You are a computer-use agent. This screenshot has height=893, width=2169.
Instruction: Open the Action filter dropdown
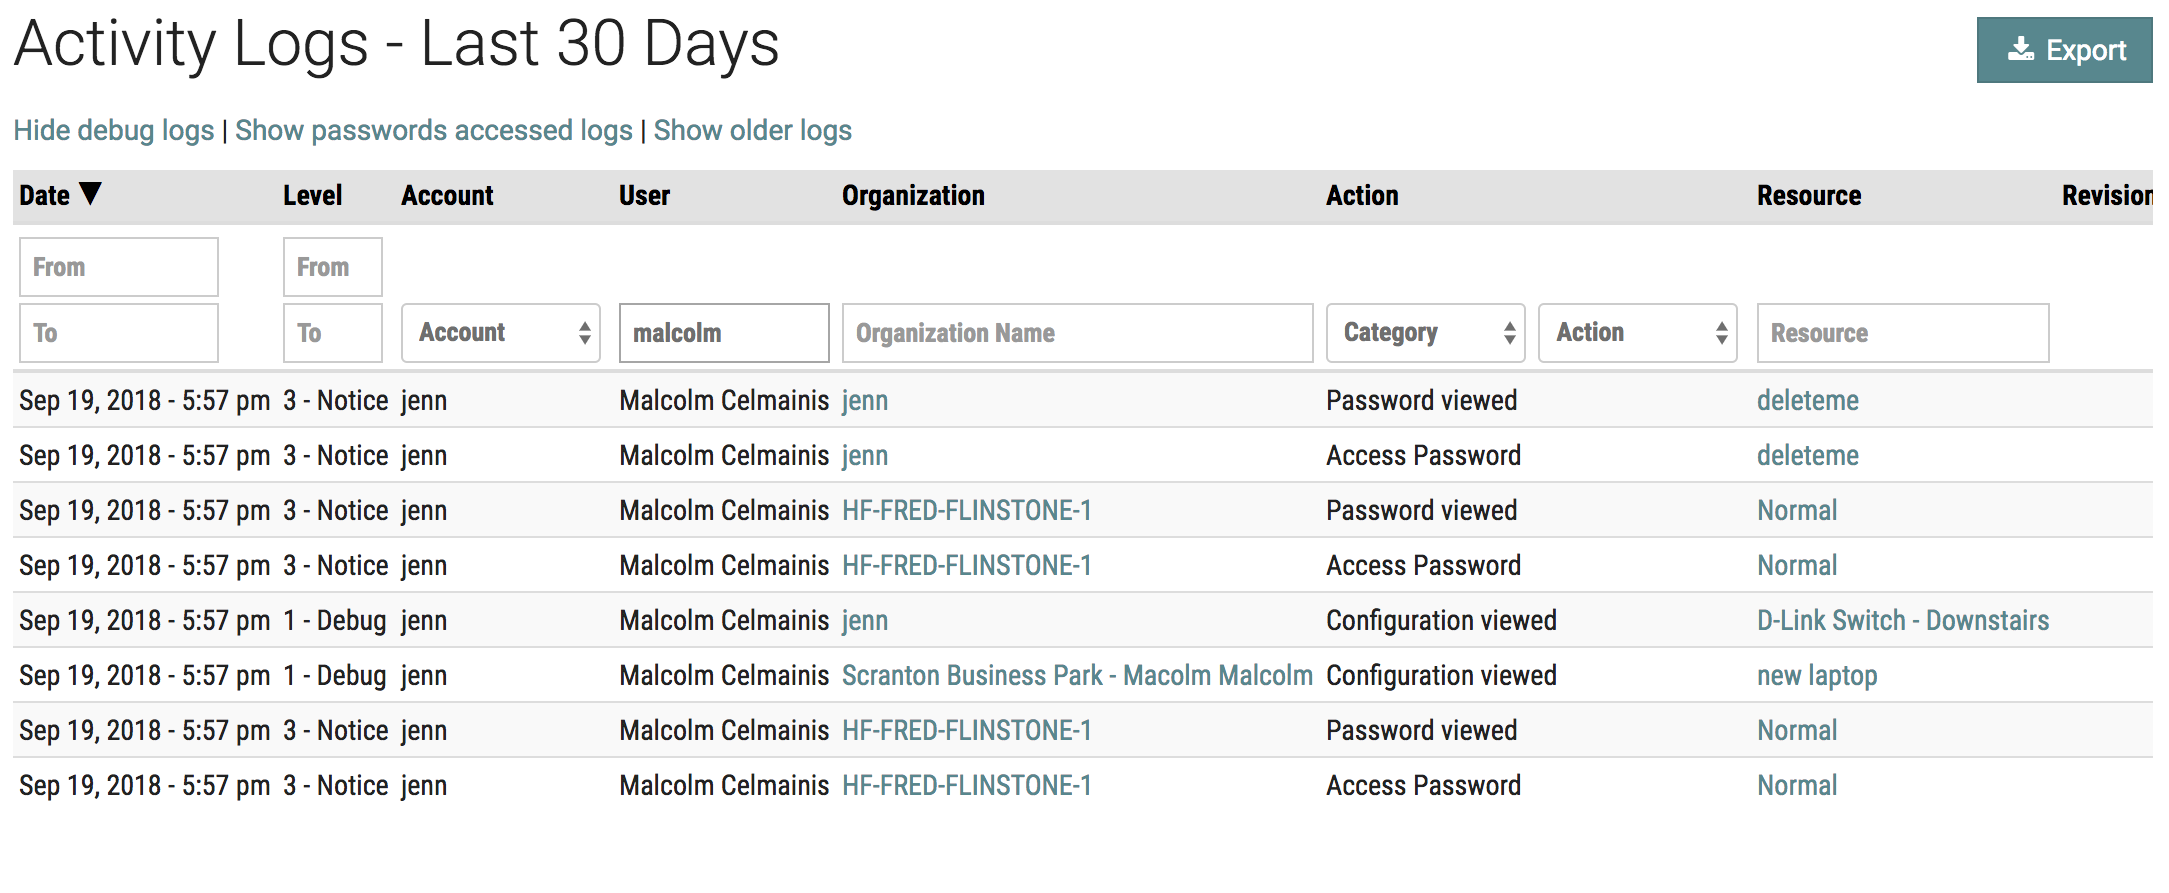(x=1637, y=333)
